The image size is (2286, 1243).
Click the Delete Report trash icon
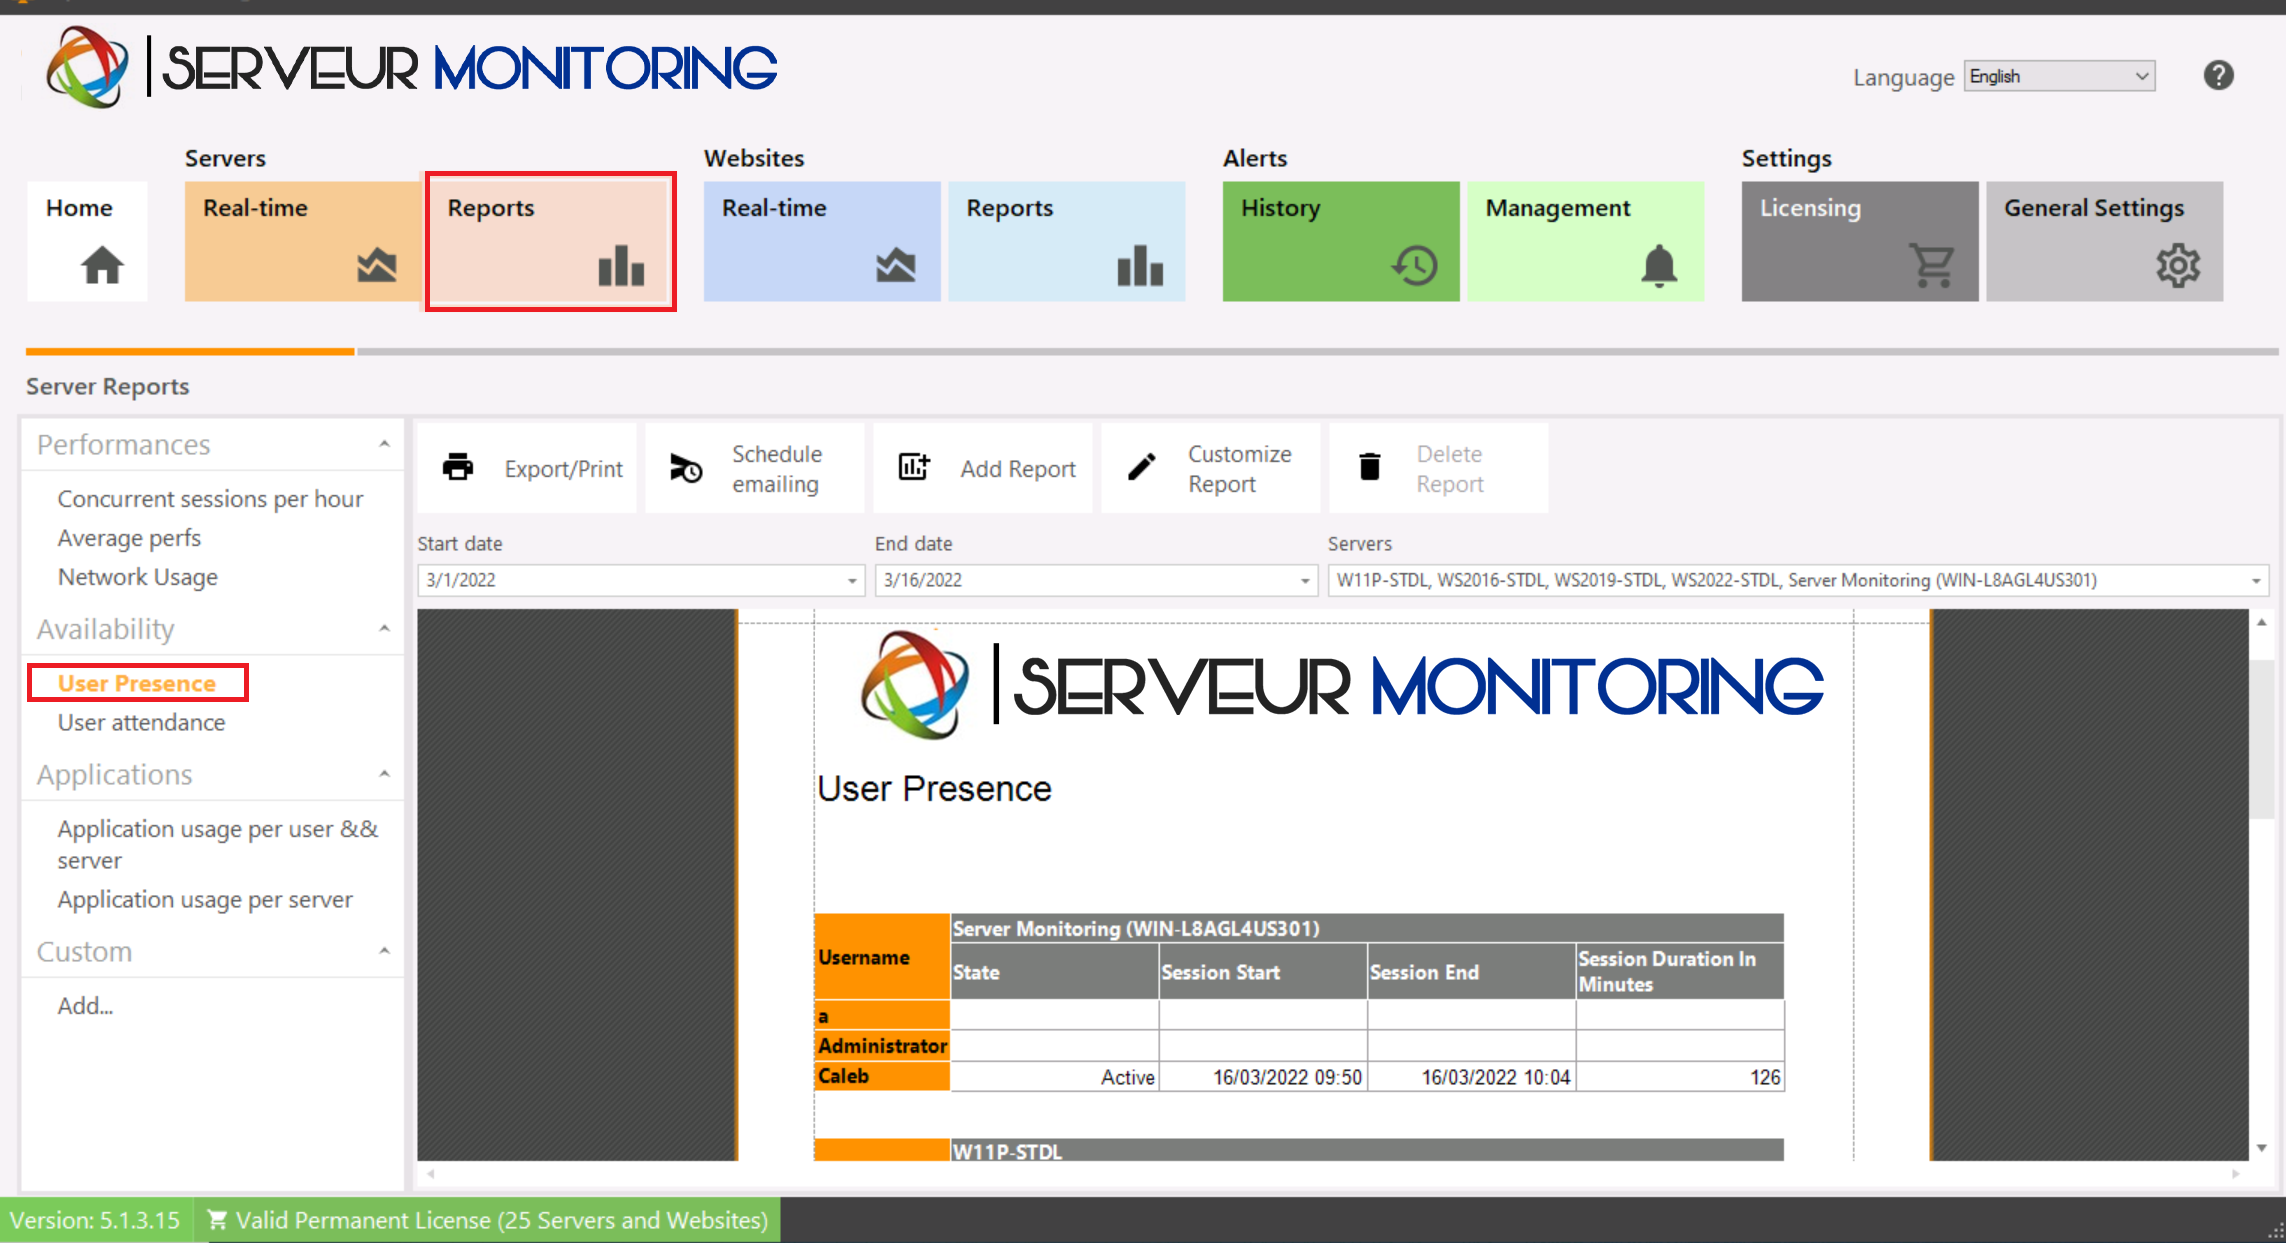point(1370,467)
